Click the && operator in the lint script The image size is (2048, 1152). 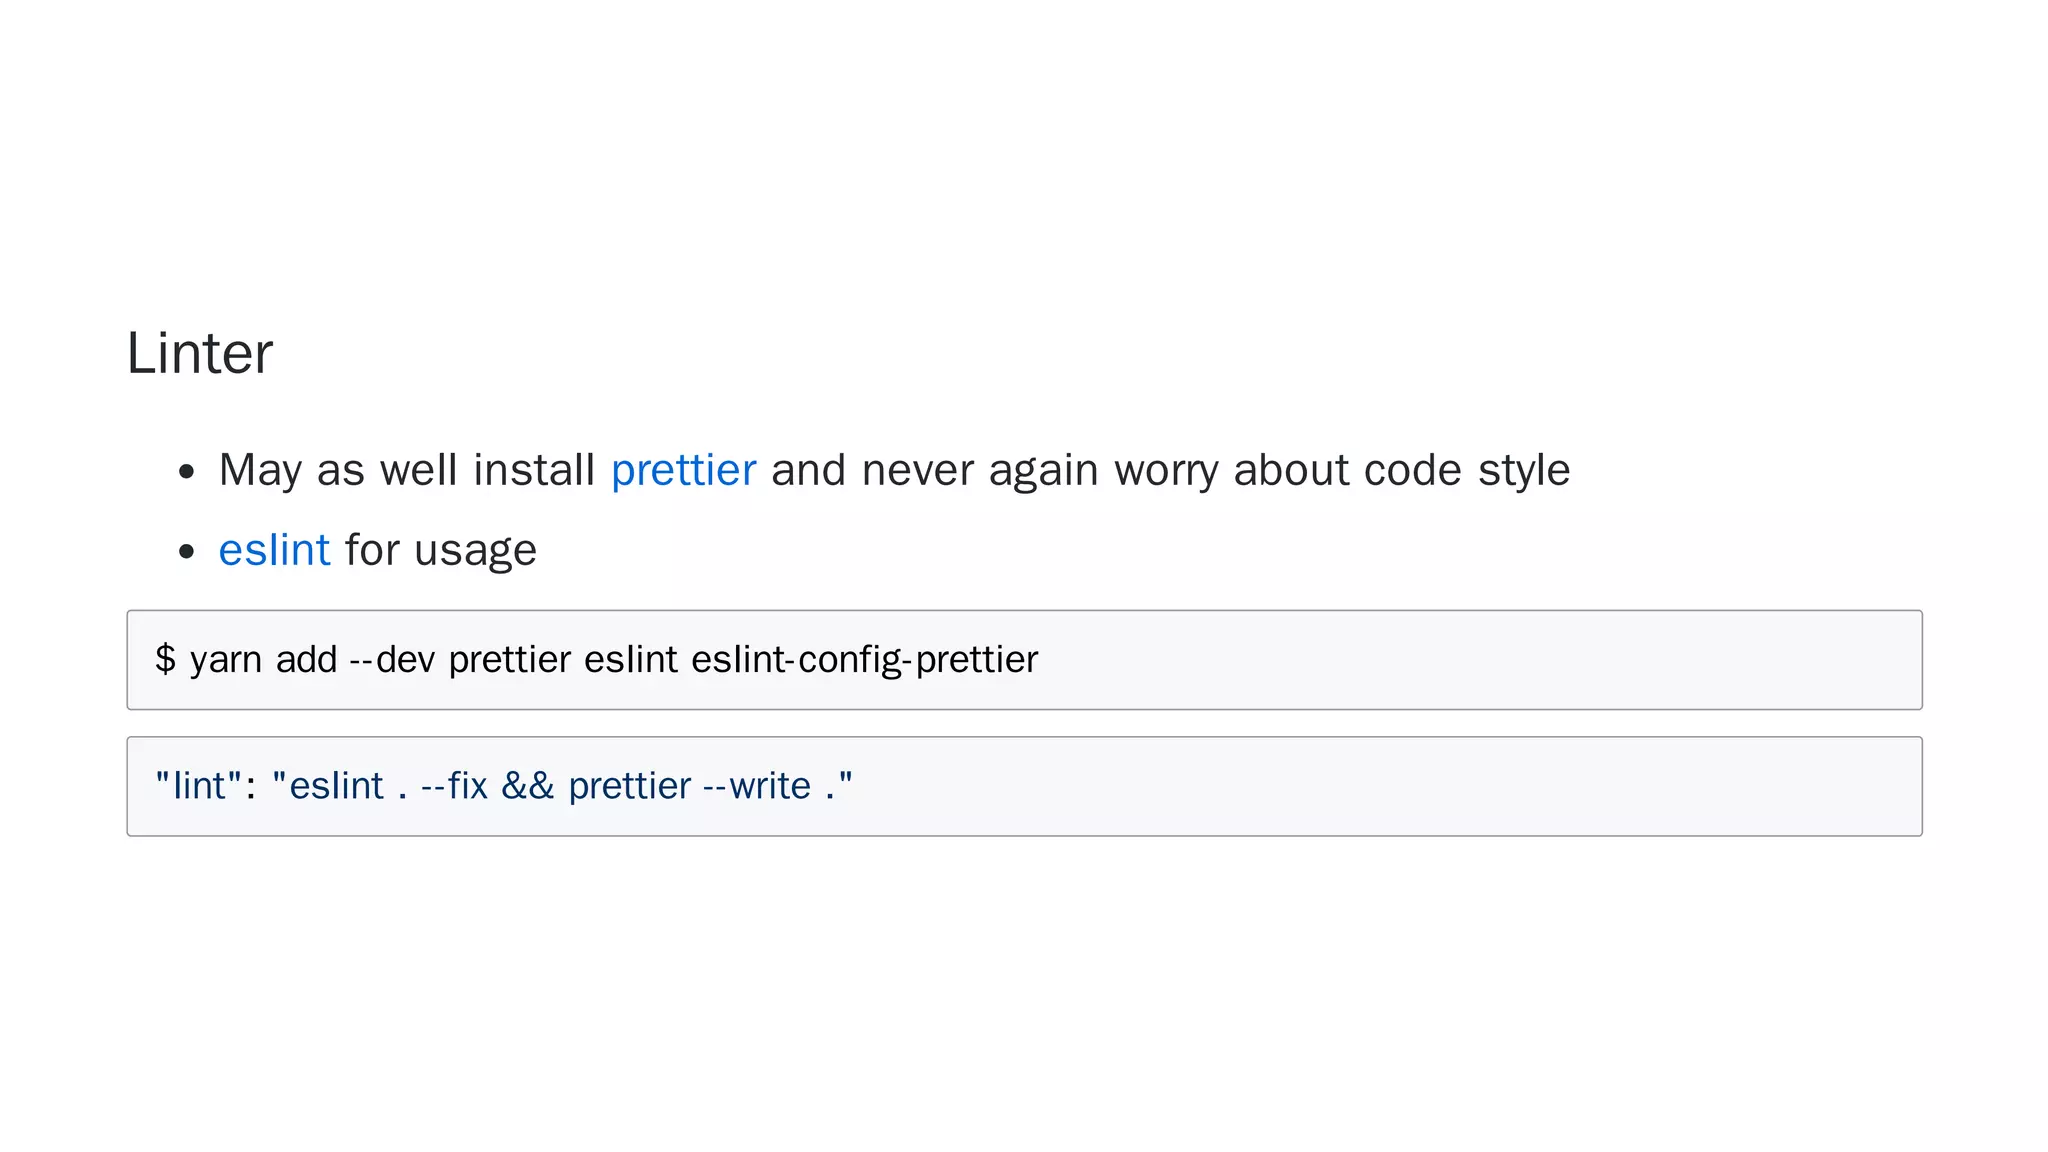[x=527, y=786]
